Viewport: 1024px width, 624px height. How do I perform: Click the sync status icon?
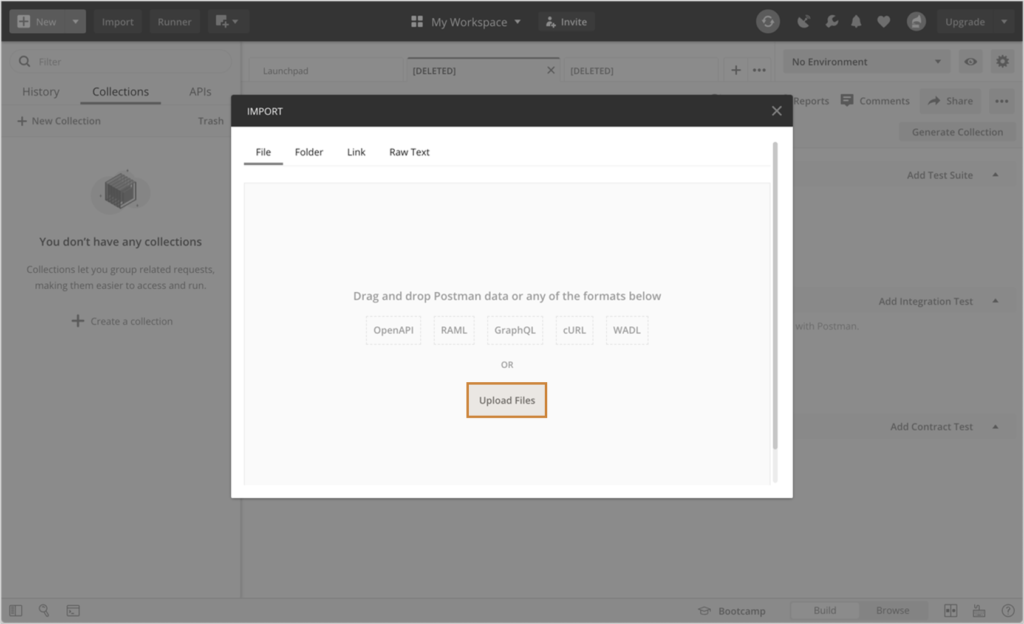click(768, 22)
